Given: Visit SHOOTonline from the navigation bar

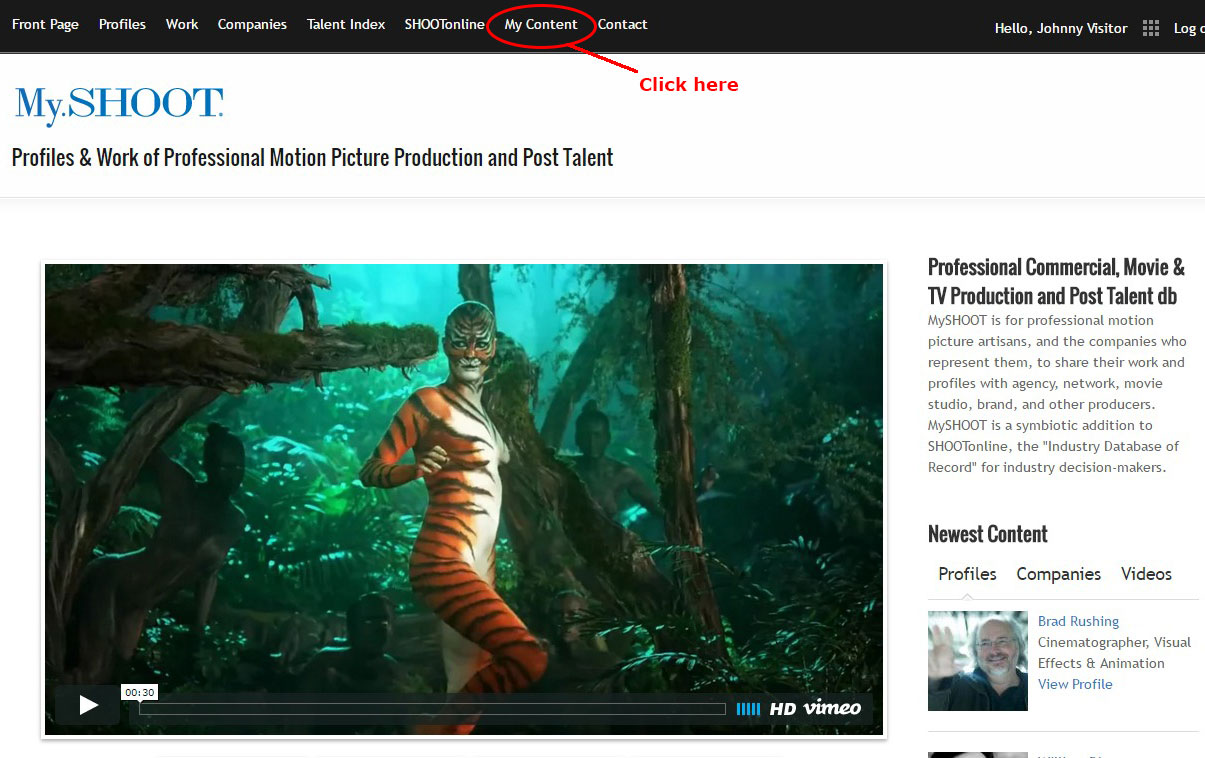Looking at the screenshot, I should coord(444,24).
